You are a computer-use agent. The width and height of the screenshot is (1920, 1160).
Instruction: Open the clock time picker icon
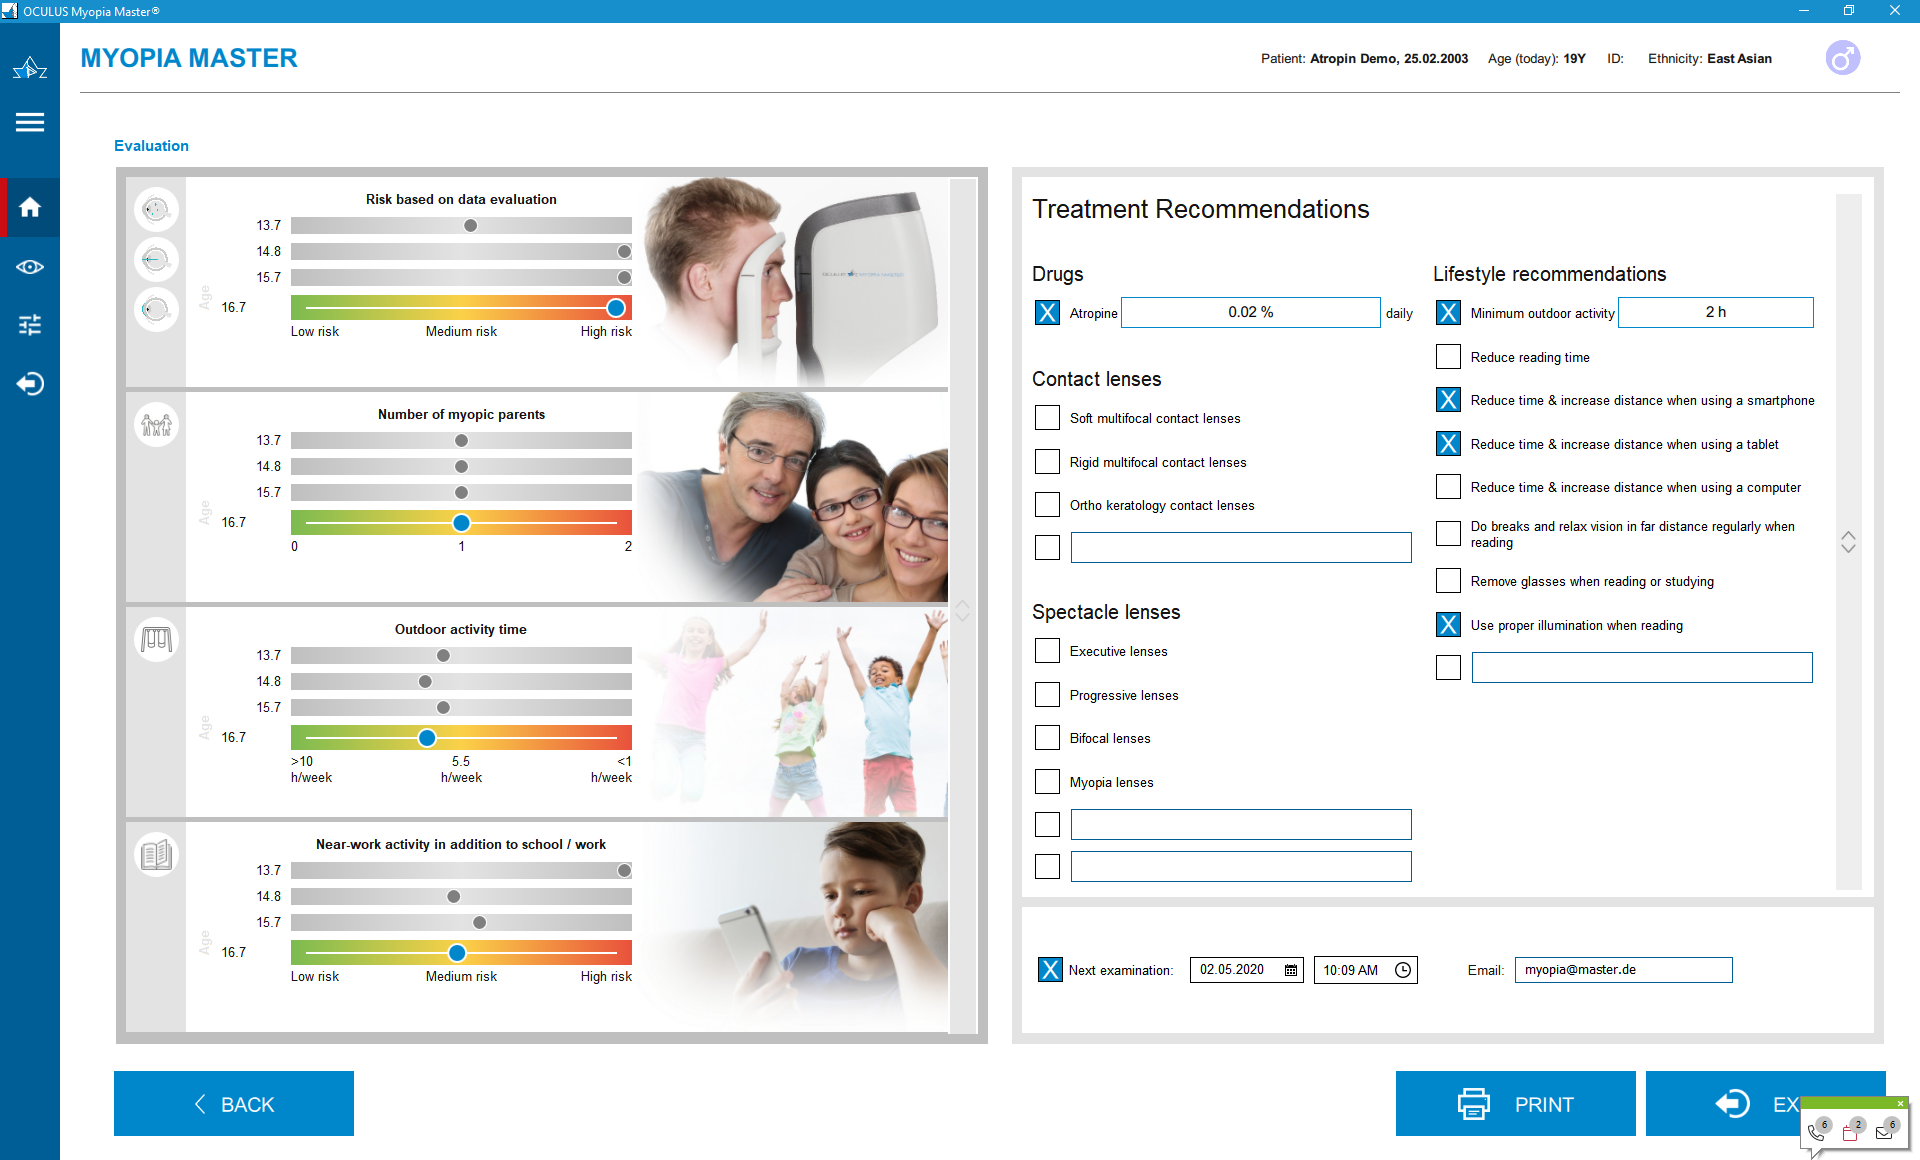pos(1403,970)
